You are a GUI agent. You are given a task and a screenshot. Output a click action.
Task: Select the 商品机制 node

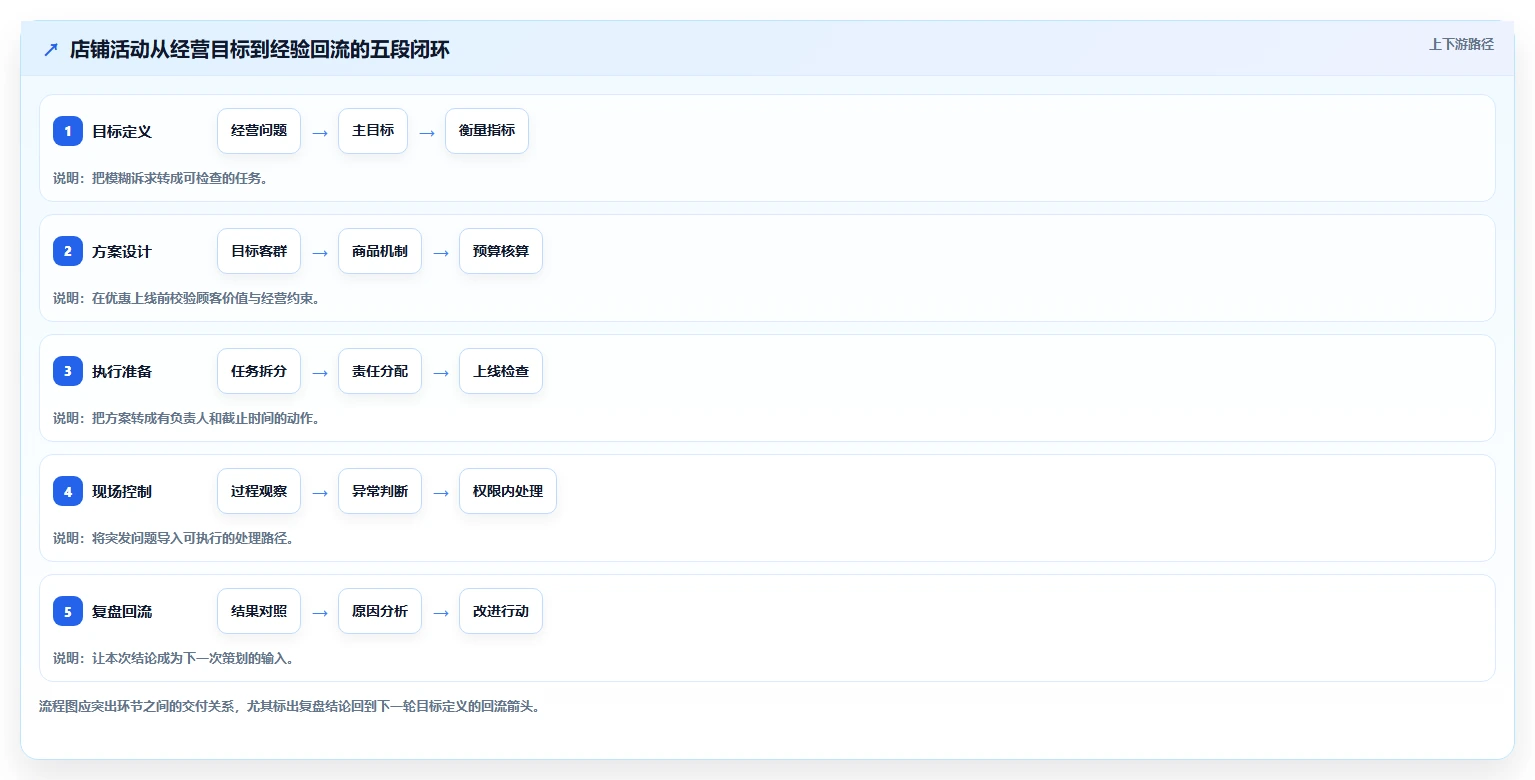(380, 251)
